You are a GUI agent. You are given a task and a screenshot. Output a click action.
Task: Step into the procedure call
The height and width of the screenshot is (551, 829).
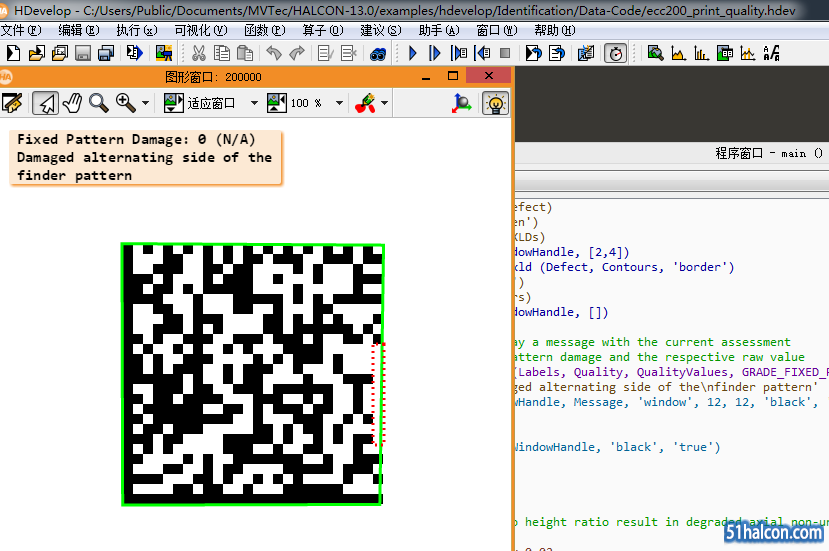pyautogui.click(x=458, y=53)
